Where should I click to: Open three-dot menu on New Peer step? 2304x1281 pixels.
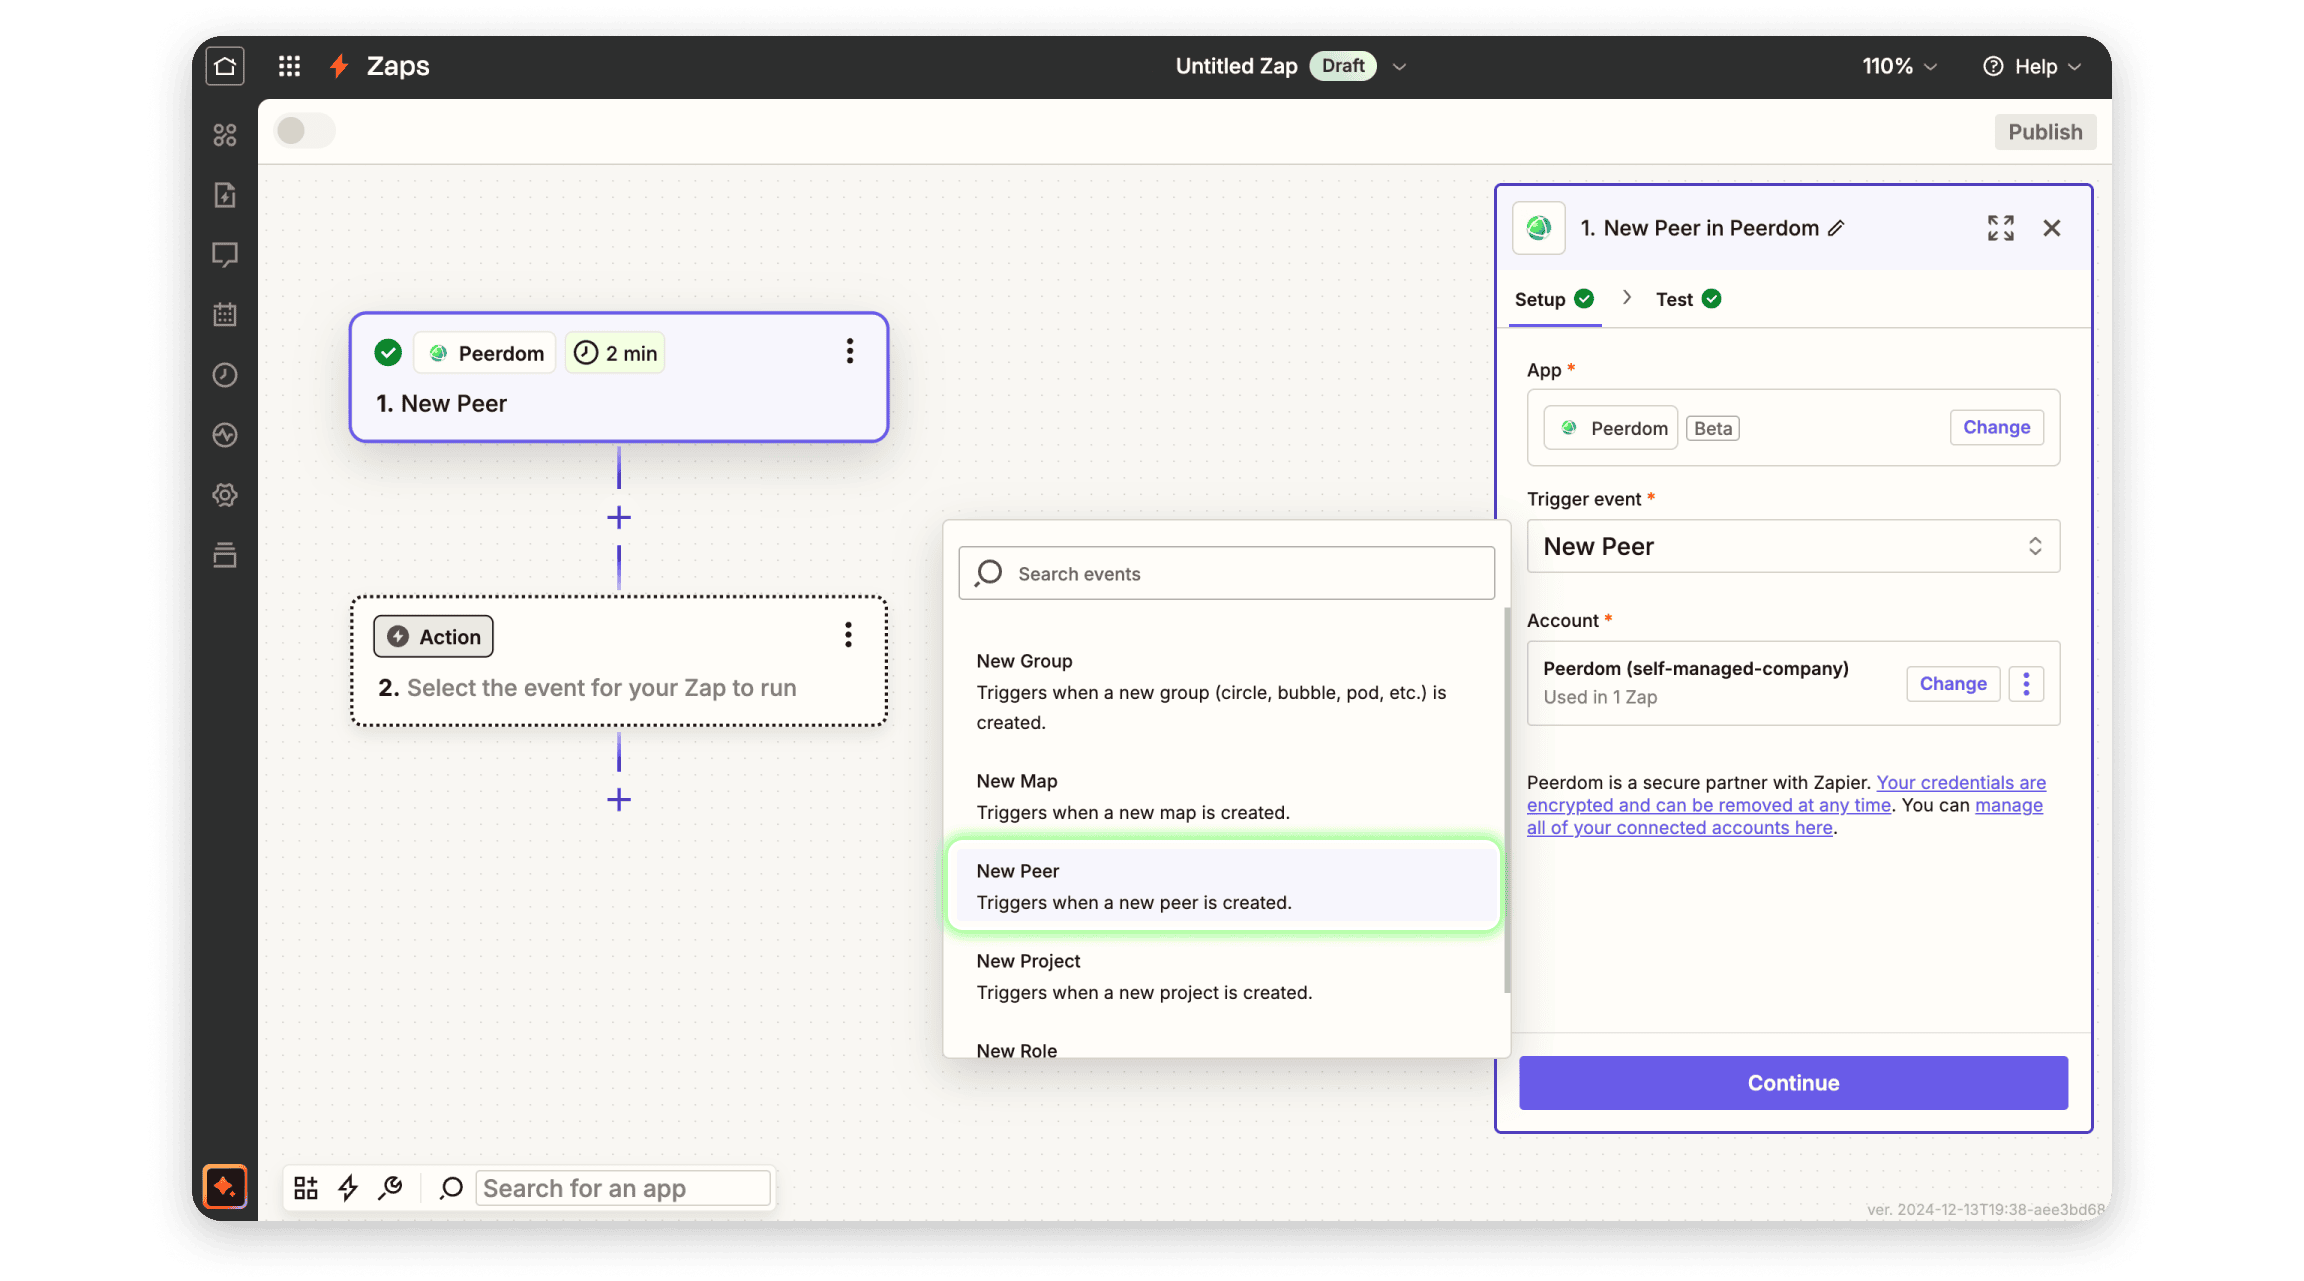(x=850, y=351)
